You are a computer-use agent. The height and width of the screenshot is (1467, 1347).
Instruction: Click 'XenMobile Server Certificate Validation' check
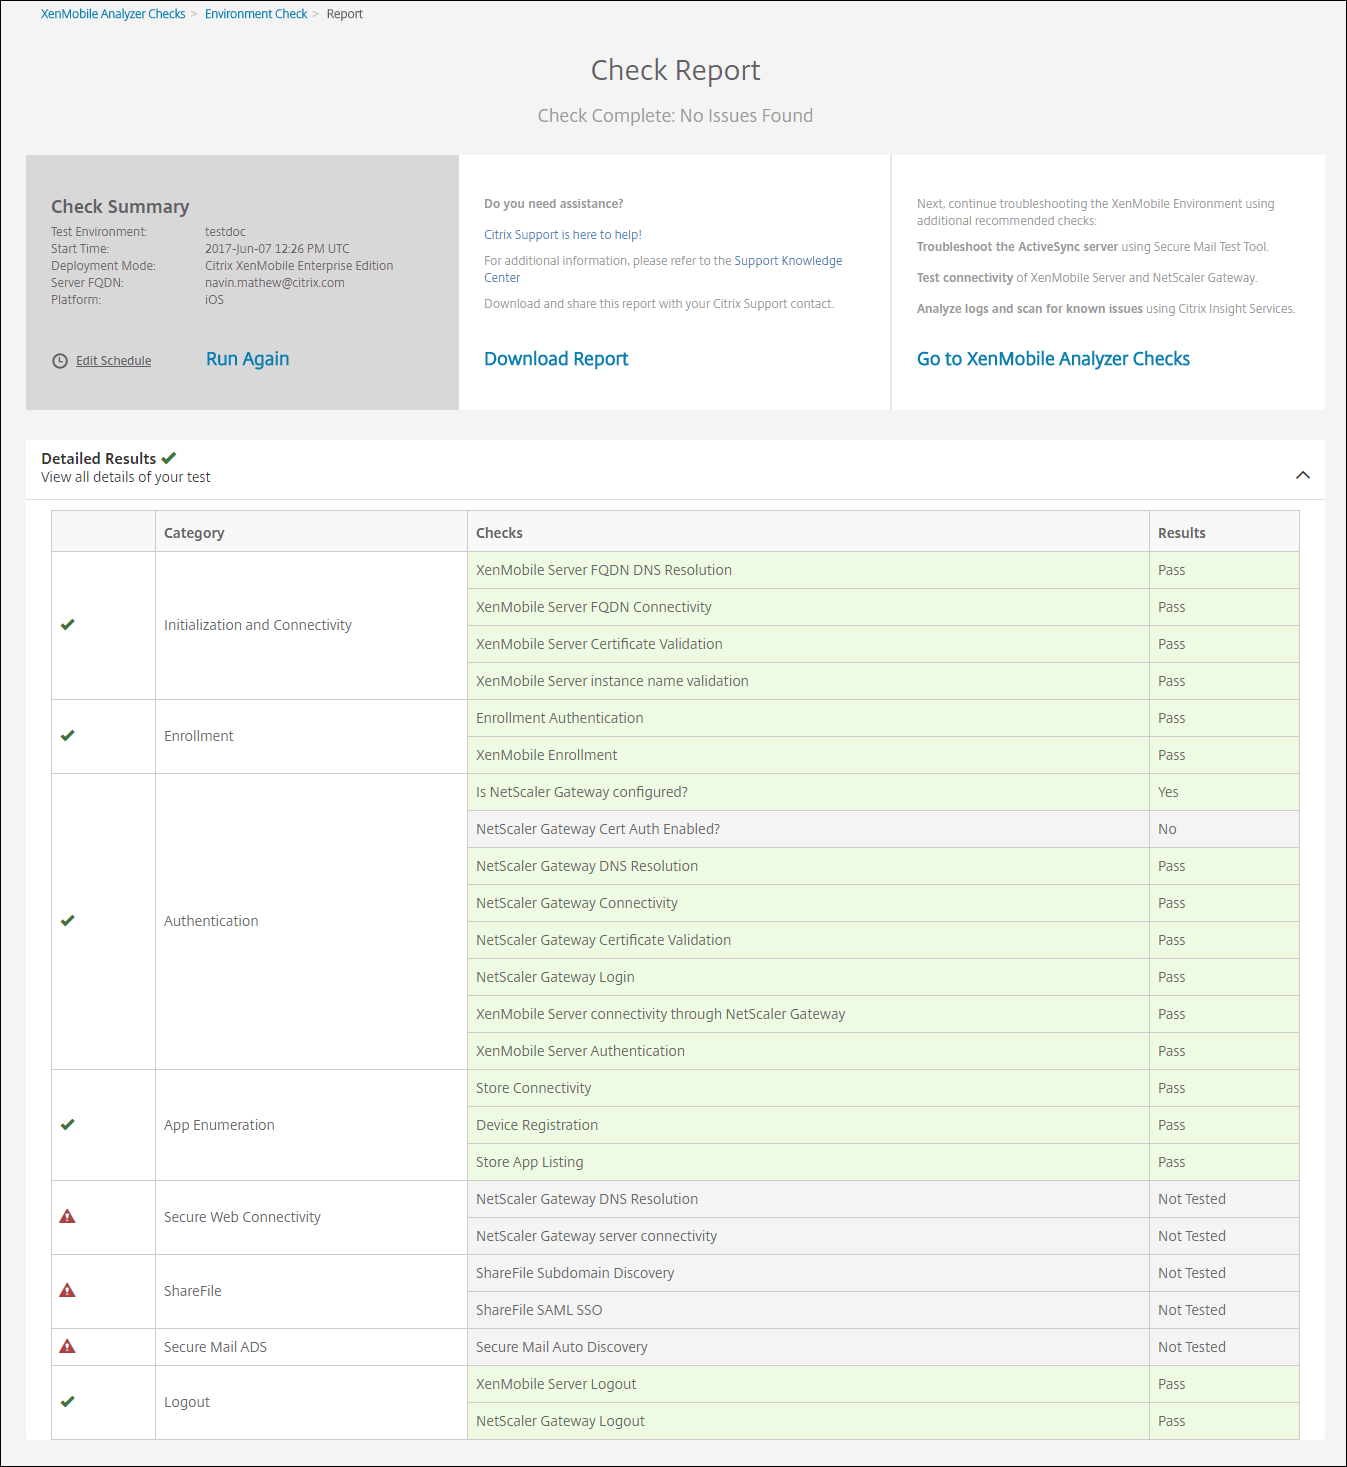(x=808, y=644)
